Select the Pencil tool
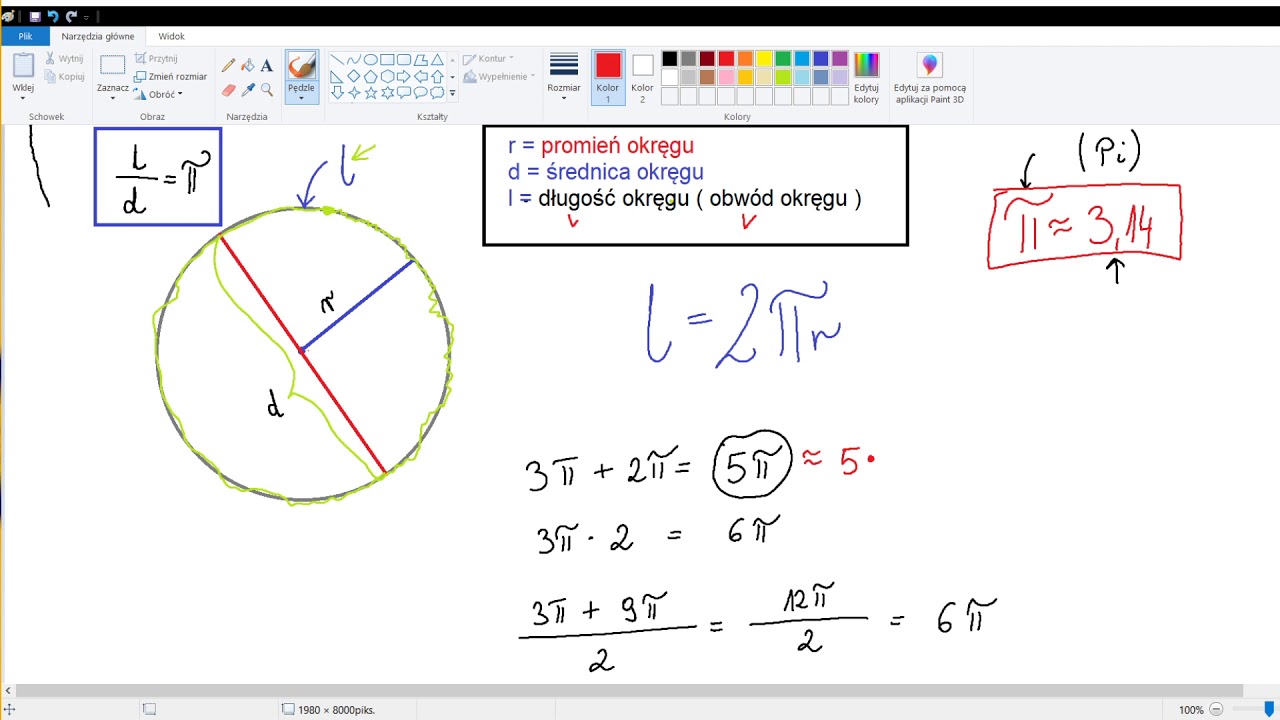Image resolution: width=1280 pixels, height=720 pixels. (228, 66)
